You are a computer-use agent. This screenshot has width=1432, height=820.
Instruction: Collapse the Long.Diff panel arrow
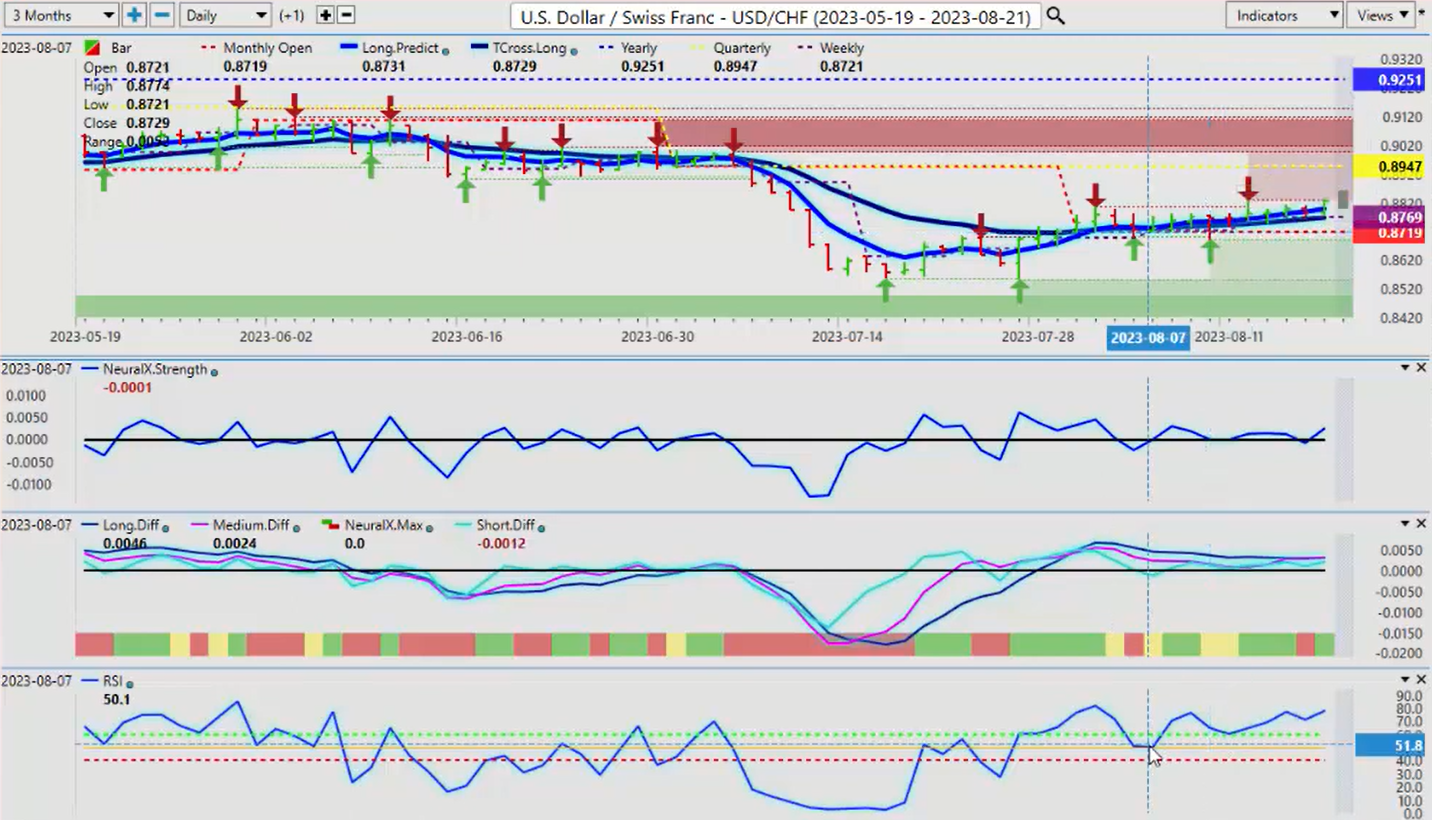(1405, 523)
